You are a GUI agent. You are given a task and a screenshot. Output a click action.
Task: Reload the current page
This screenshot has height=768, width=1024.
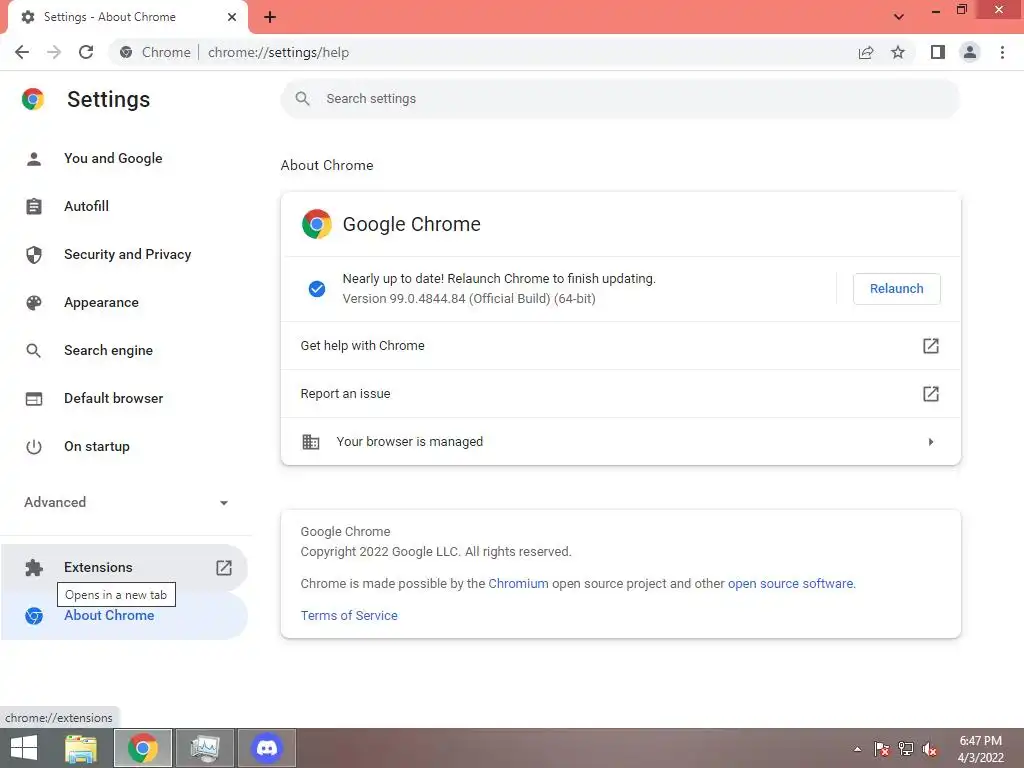point(86,52)
